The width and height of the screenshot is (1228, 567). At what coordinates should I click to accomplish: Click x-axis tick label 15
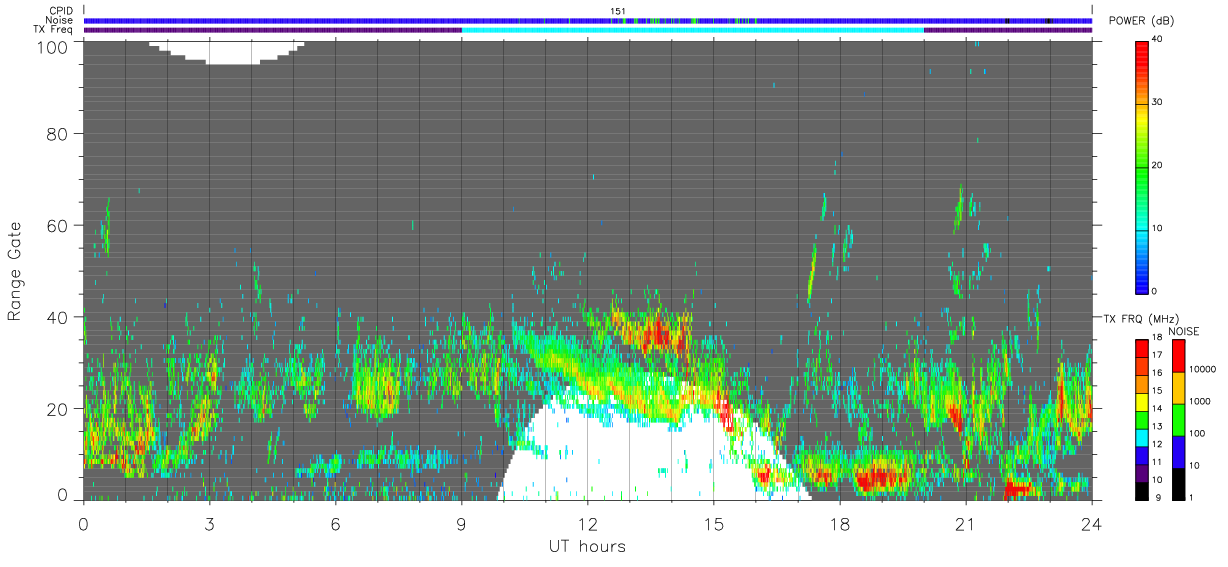[713, 523]
